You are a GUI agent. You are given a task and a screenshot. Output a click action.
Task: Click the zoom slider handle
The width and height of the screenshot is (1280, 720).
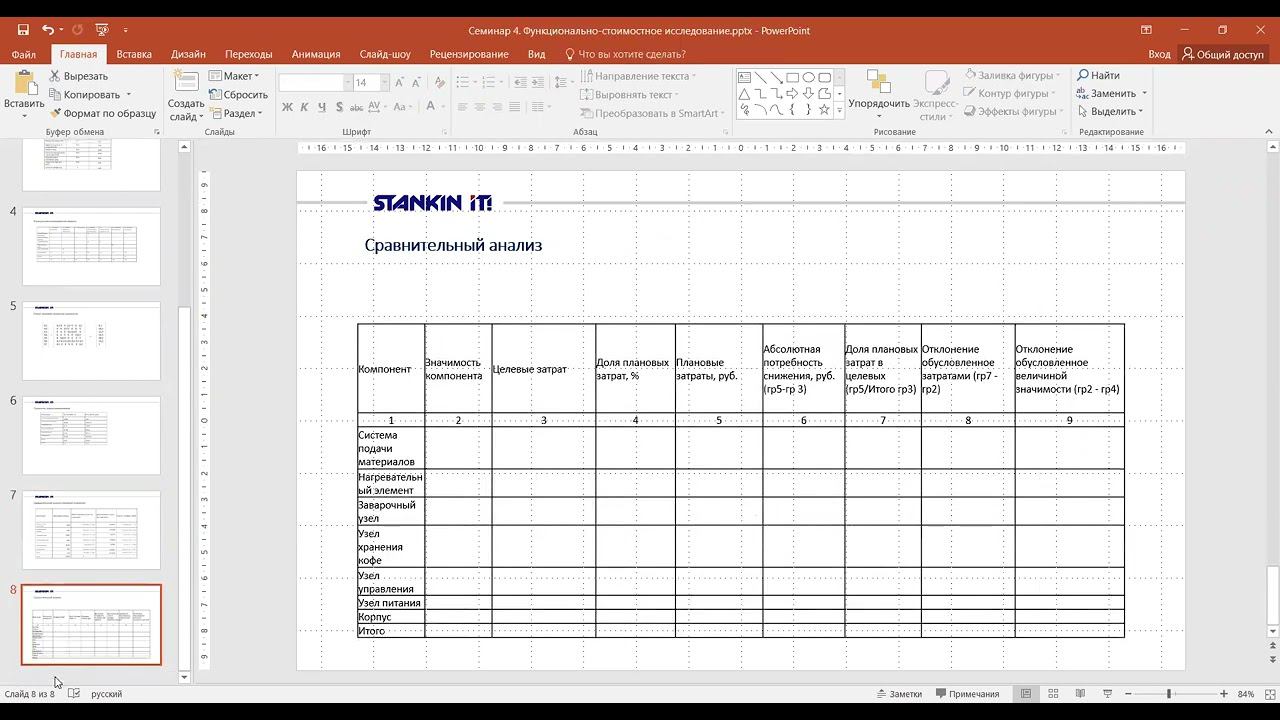(x=1168, y=694)
